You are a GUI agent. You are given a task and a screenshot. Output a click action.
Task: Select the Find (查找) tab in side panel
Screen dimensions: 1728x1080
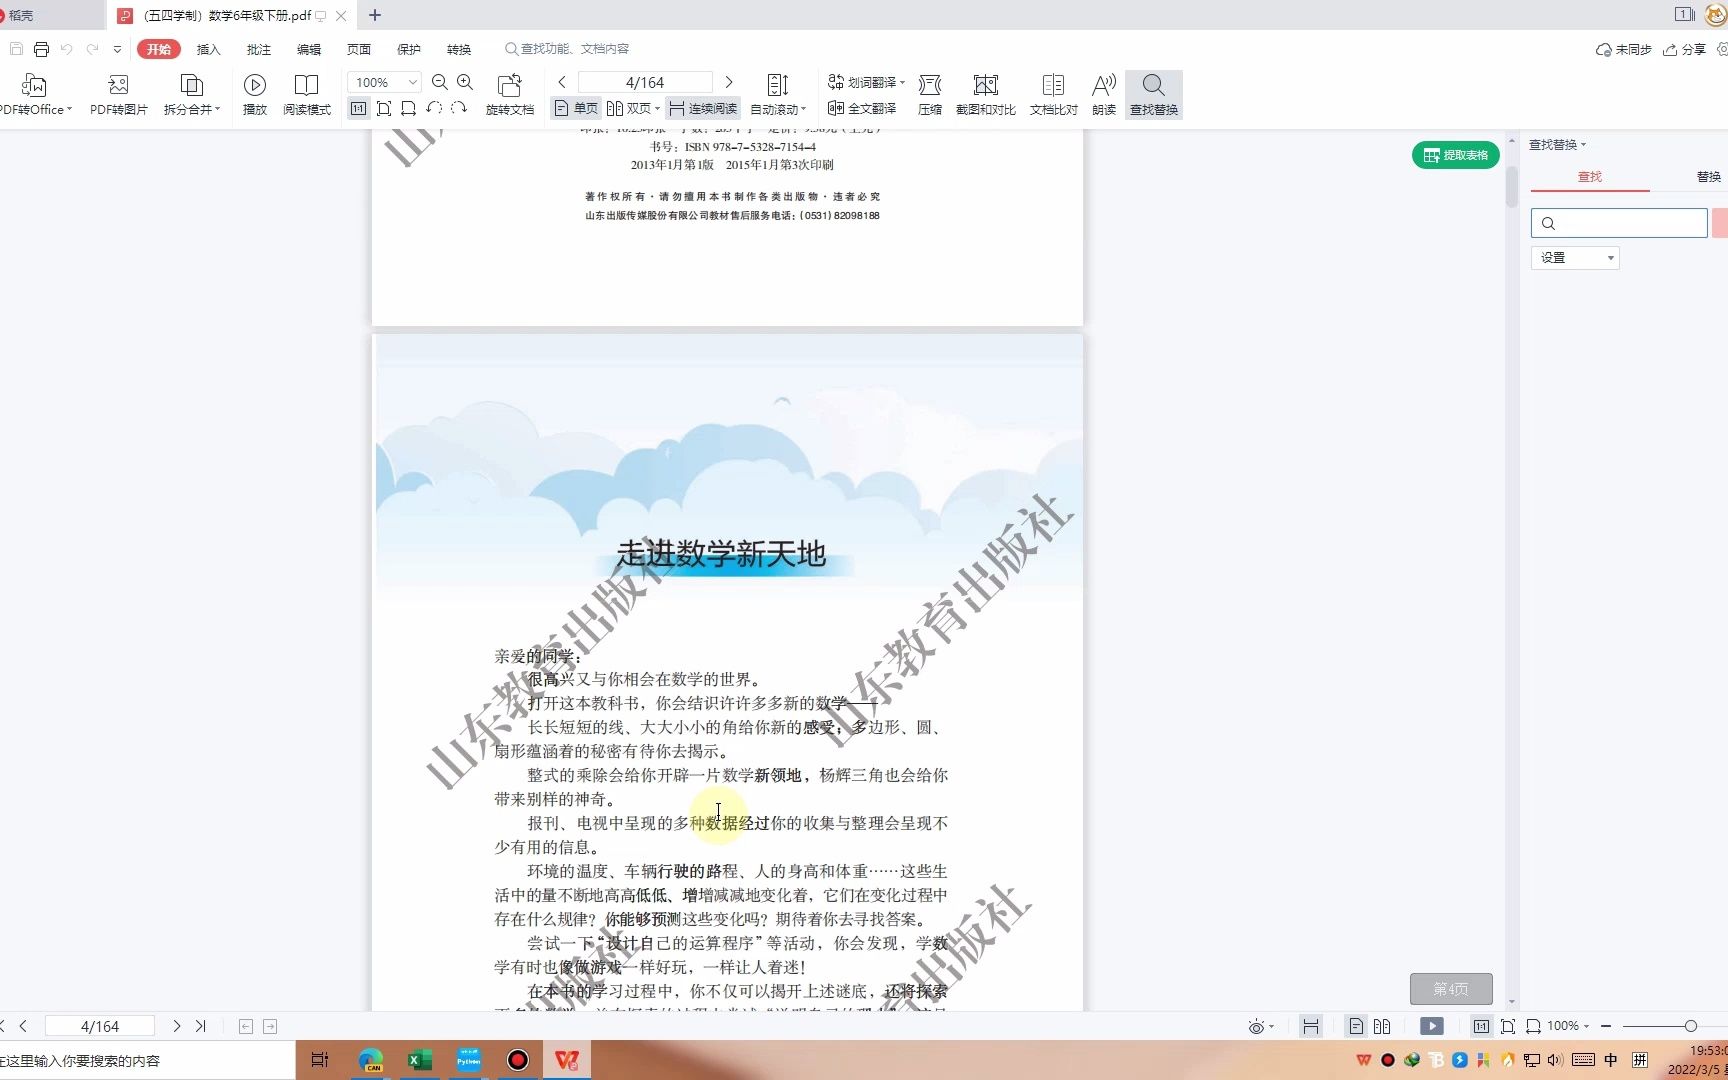point(1589,176)
